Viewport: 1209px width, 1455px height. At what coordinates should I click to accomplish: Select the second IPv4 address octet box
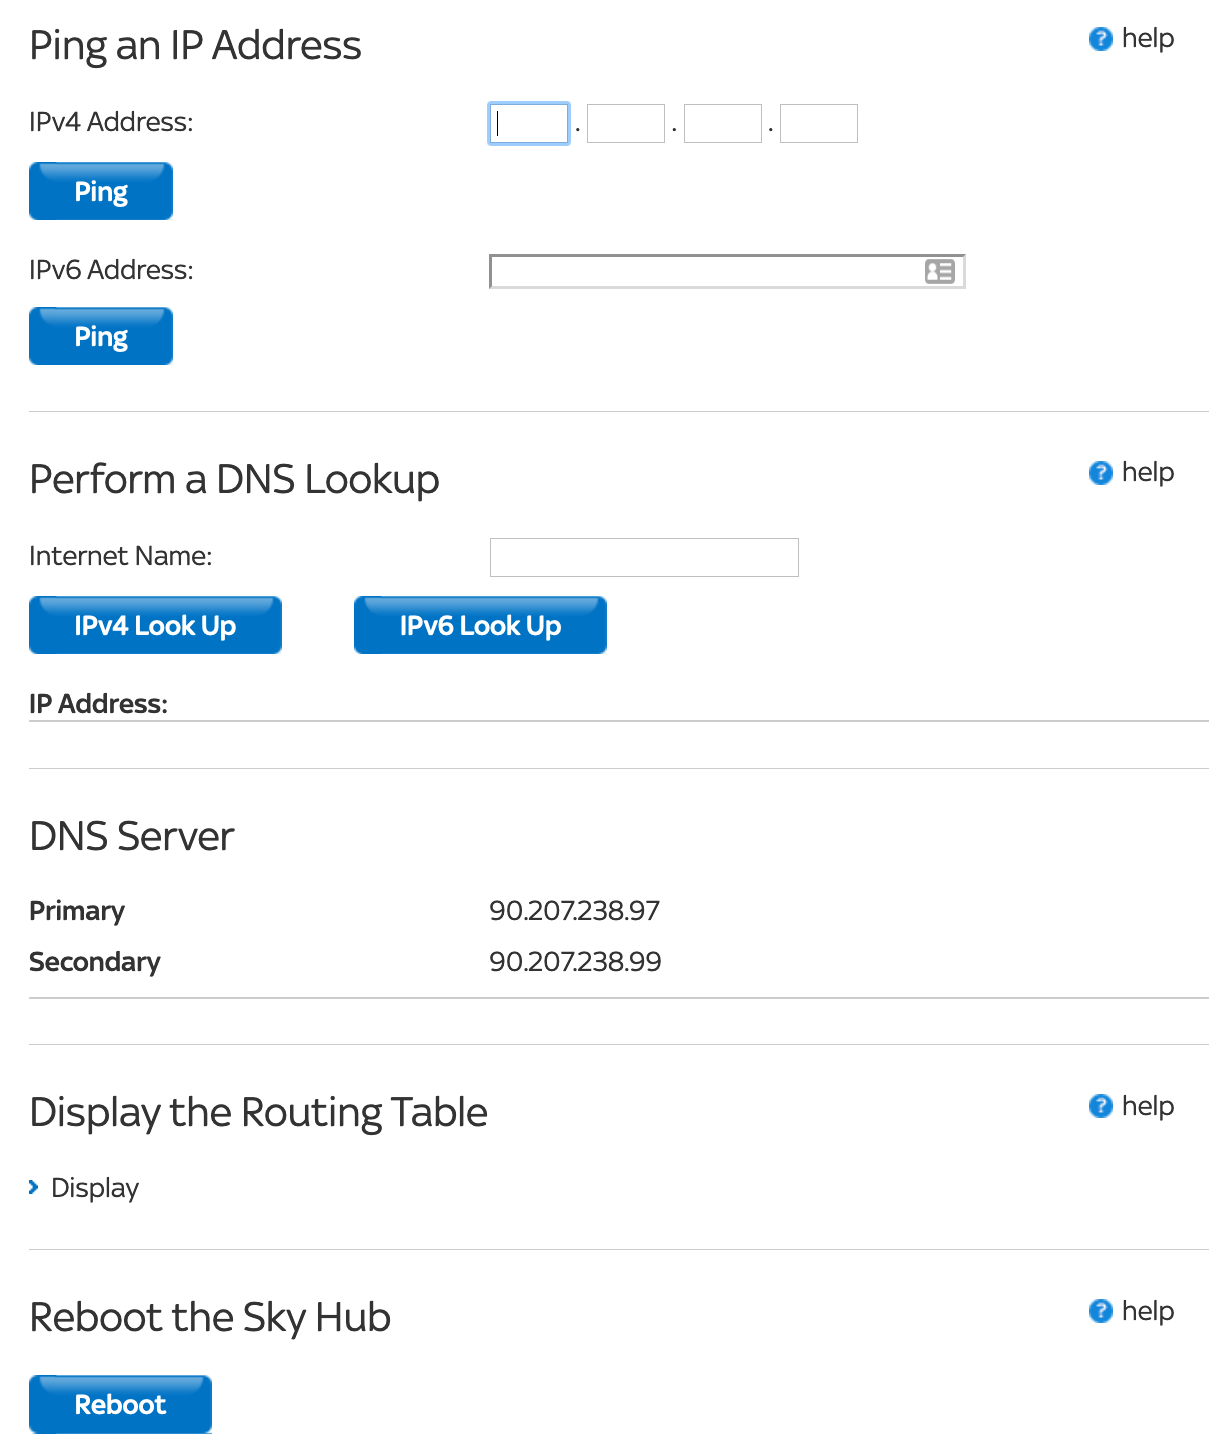pyautogui.click(x=625, y=124)
